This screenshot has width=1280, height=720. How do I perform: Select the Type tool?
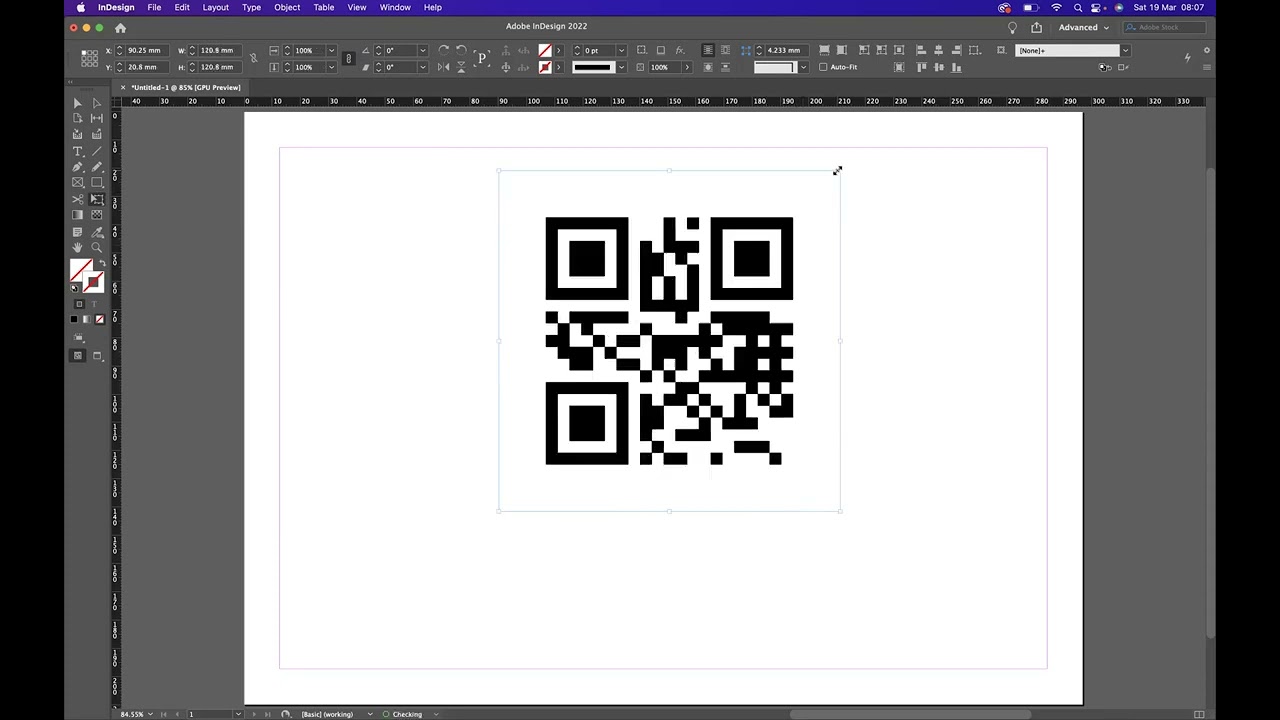point(77,151)
